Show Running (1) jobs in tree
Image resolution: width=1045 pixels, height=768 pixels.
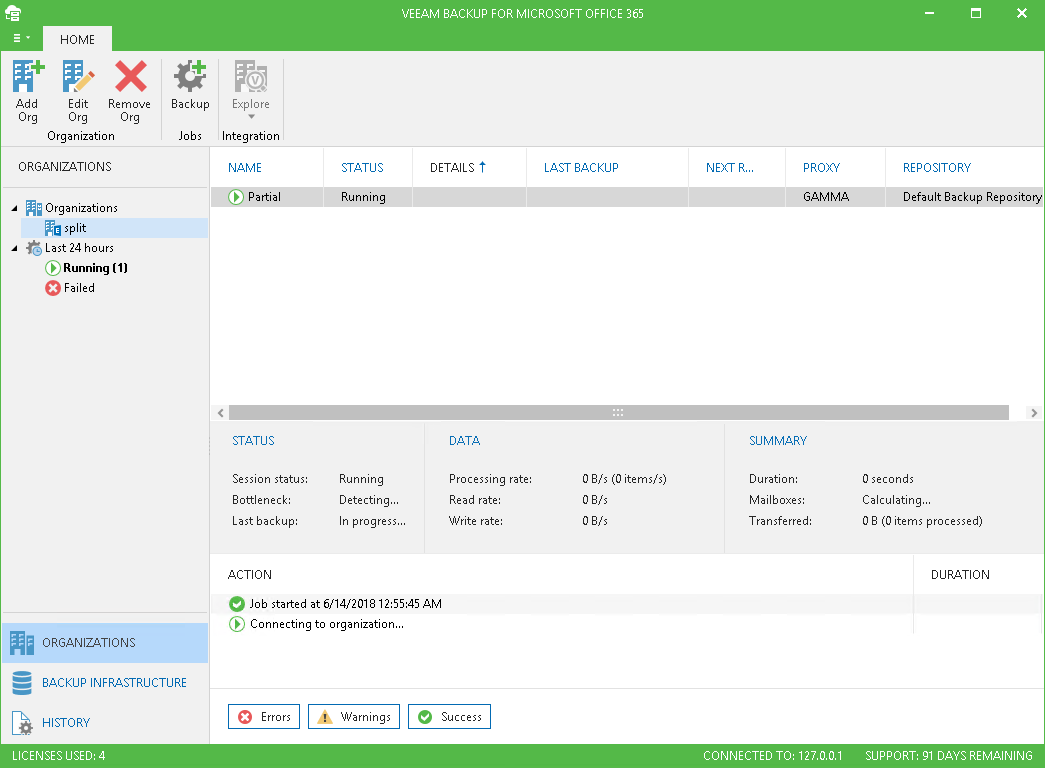tap(95, 268)
